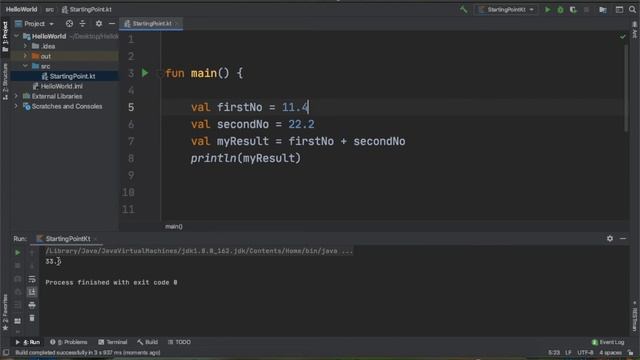Open the UTF-8 encoding selector
This screenshot has height=360, width=640.
(585, 353)
